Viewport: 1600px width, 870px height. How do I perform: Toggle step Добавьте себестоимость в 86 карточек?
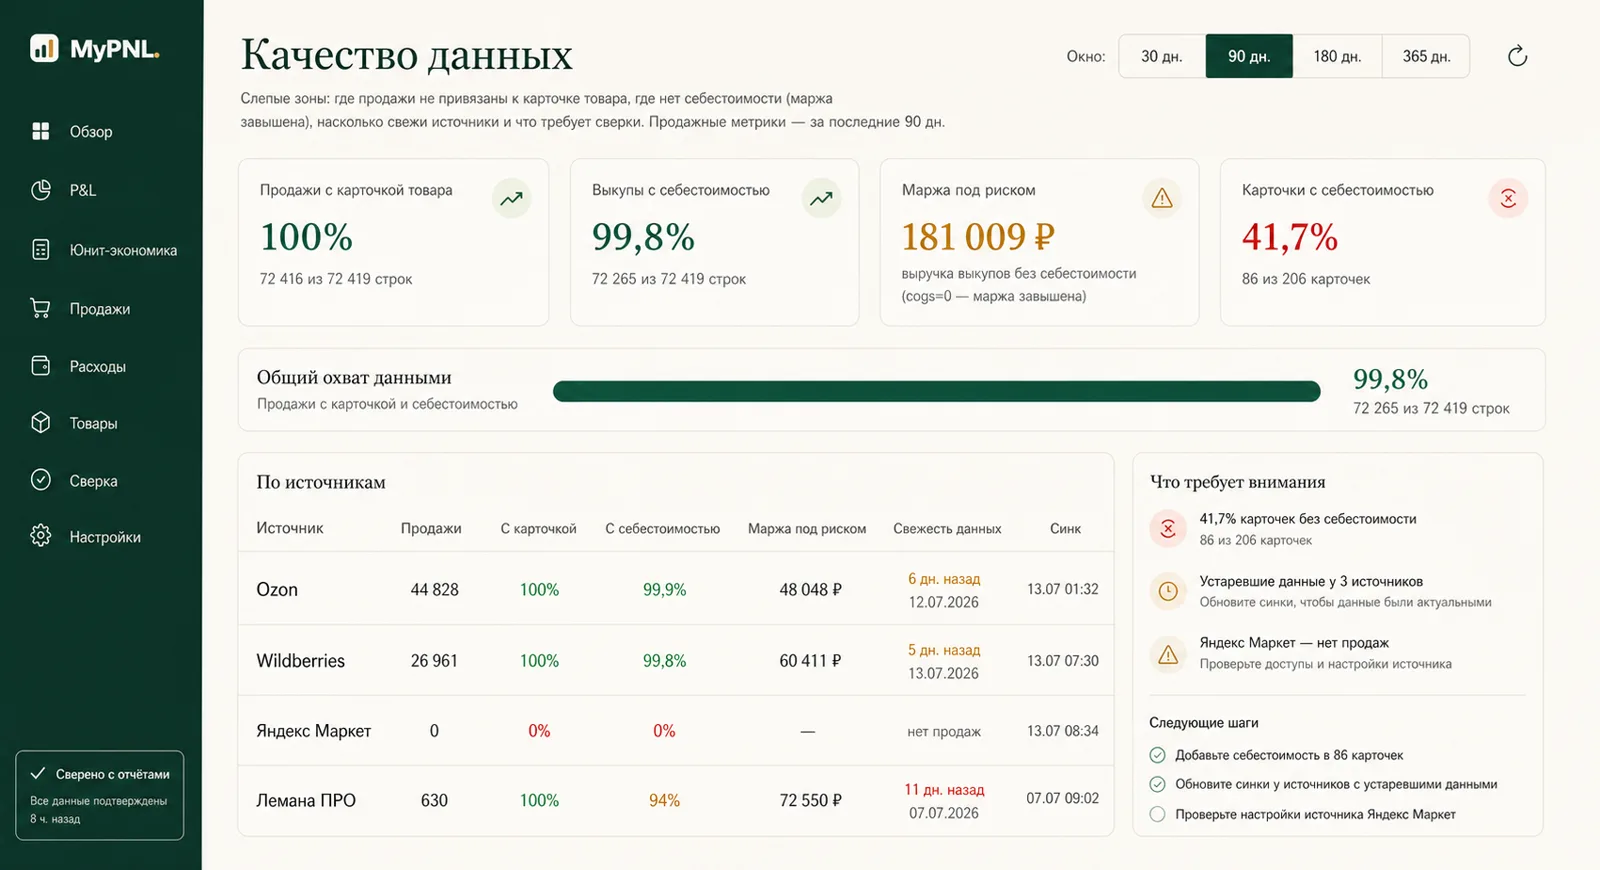(1157, 755)
